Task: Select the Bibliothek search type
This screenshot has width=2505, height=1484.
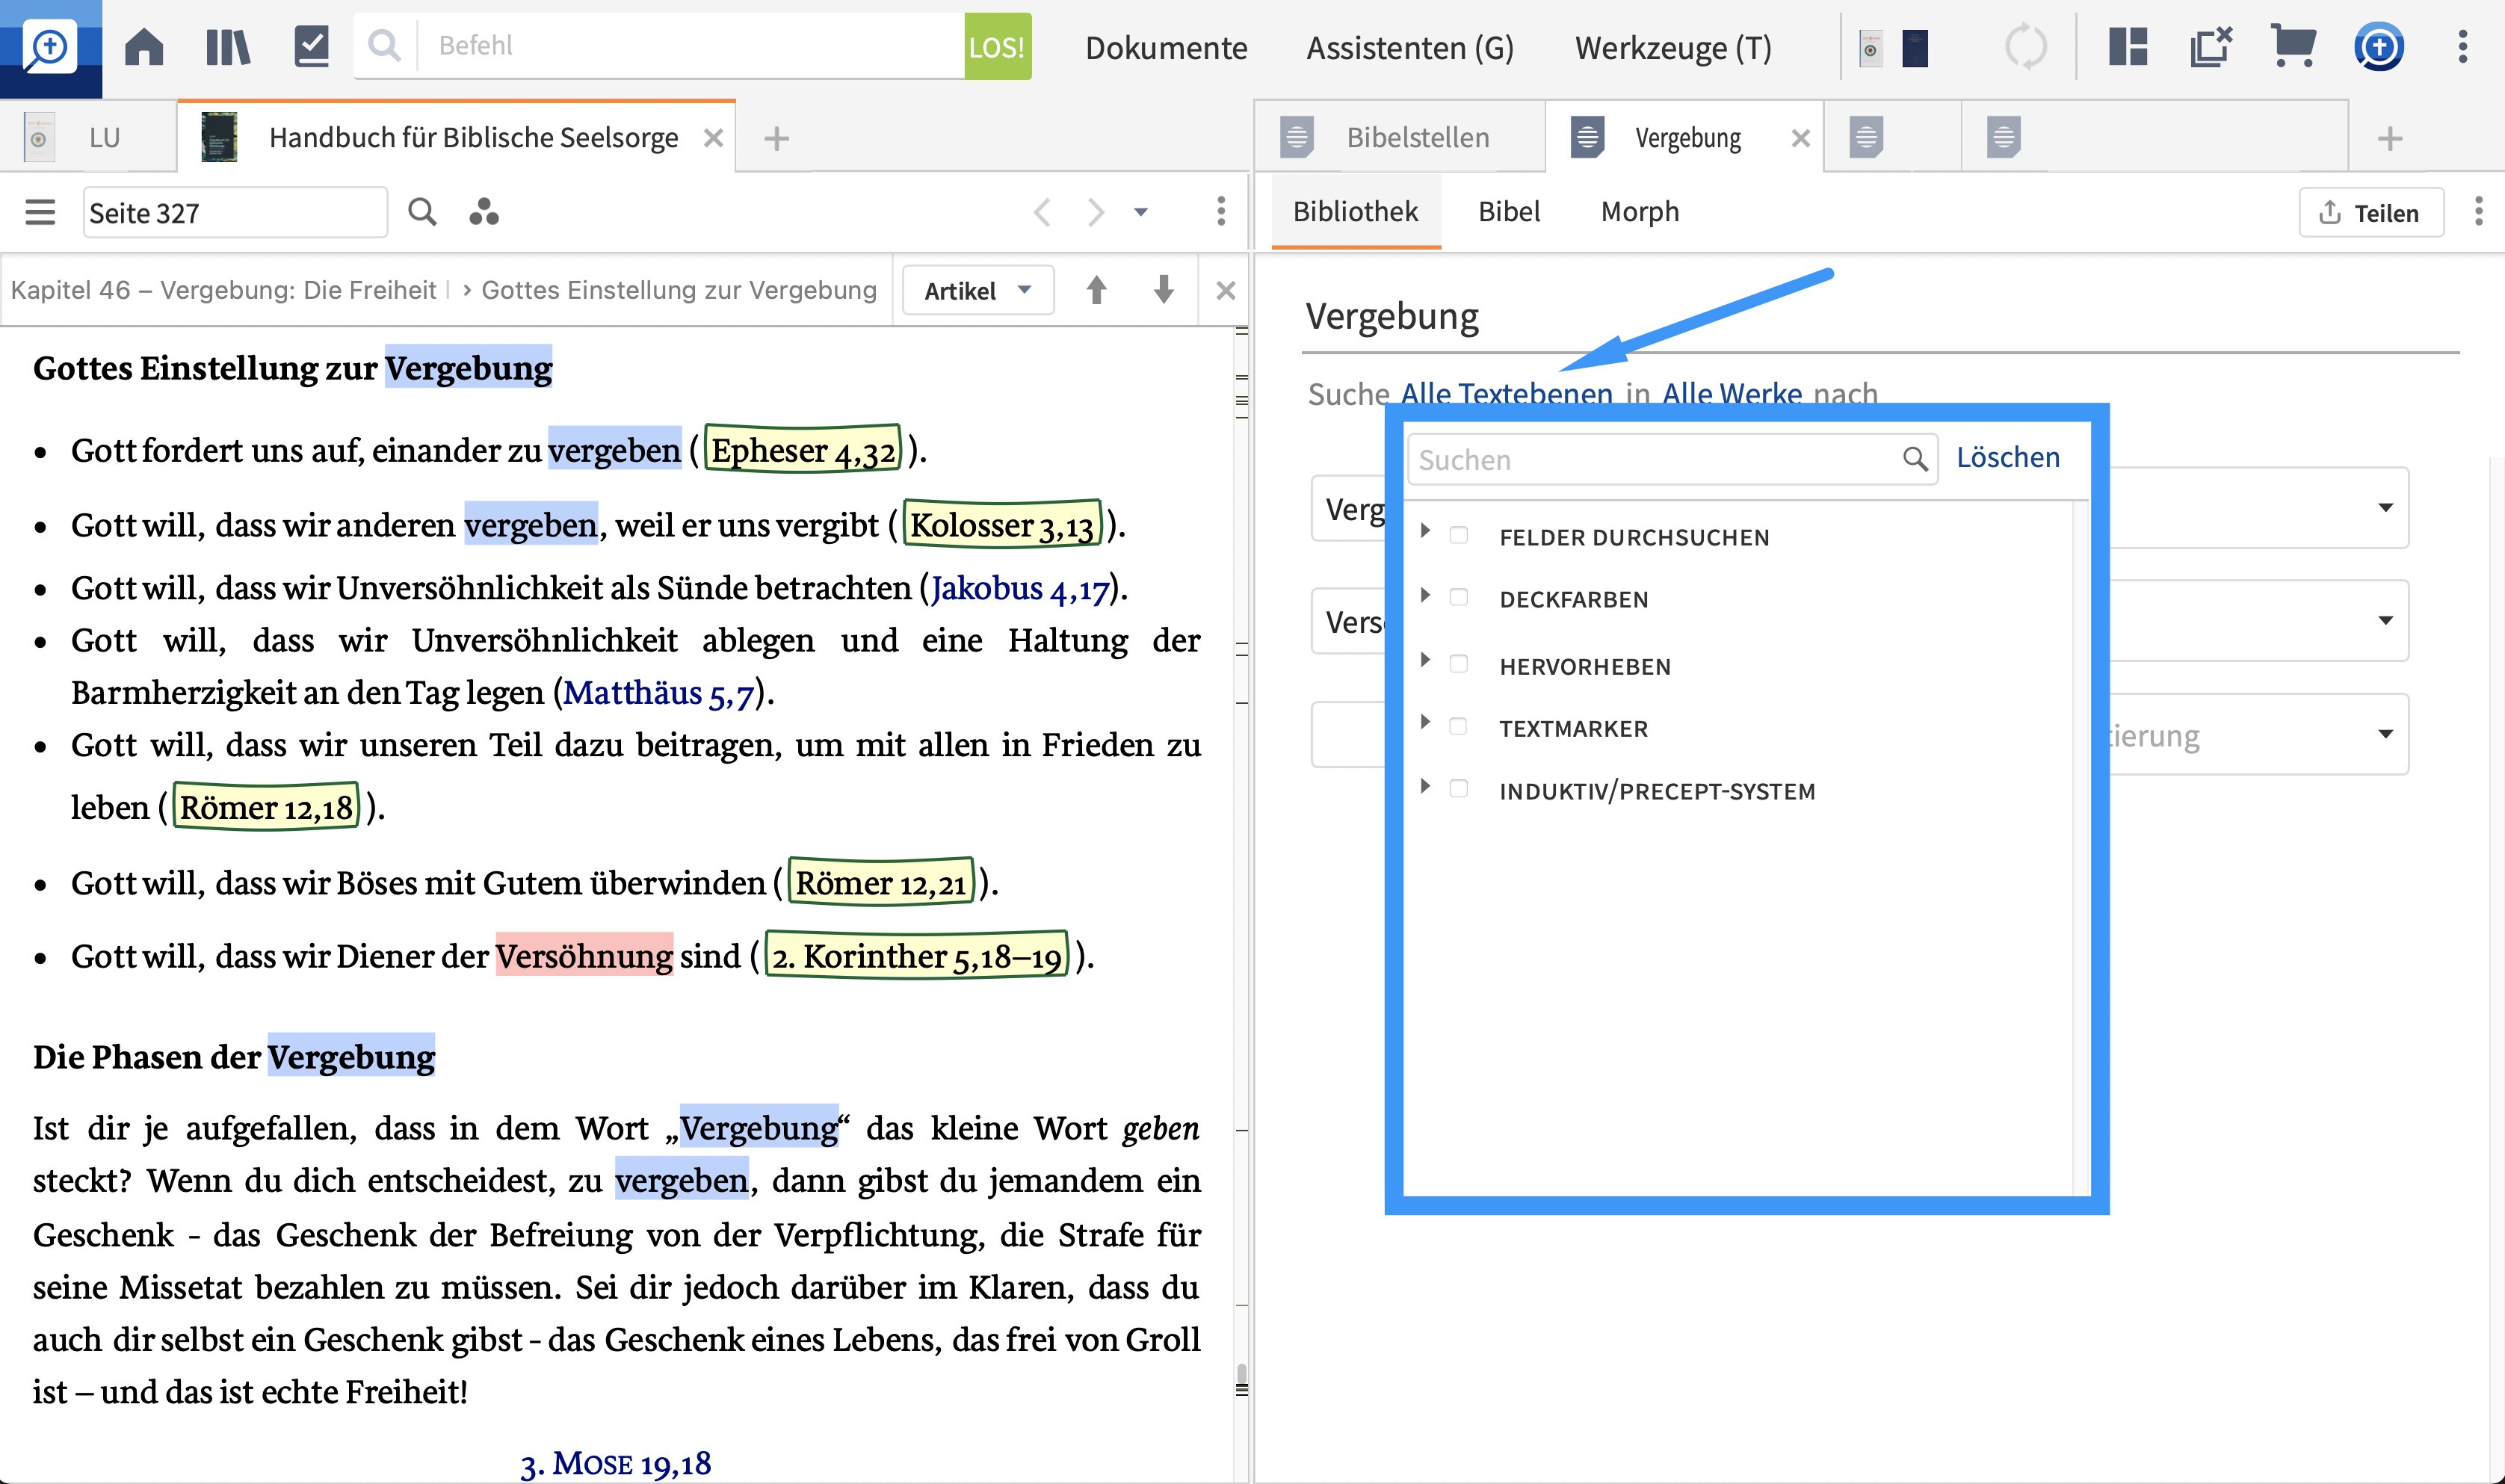Action: [x=1355, y=211]
